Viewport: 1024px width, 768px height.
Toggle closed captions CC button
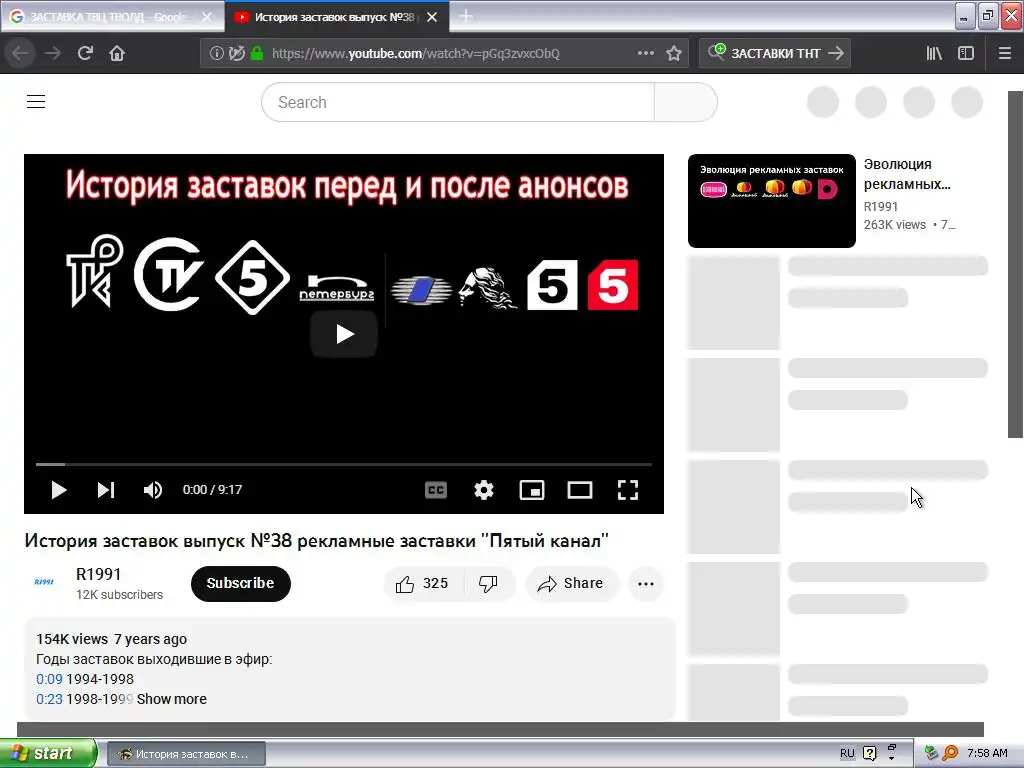pyautogui.click(x=436, y=490)
